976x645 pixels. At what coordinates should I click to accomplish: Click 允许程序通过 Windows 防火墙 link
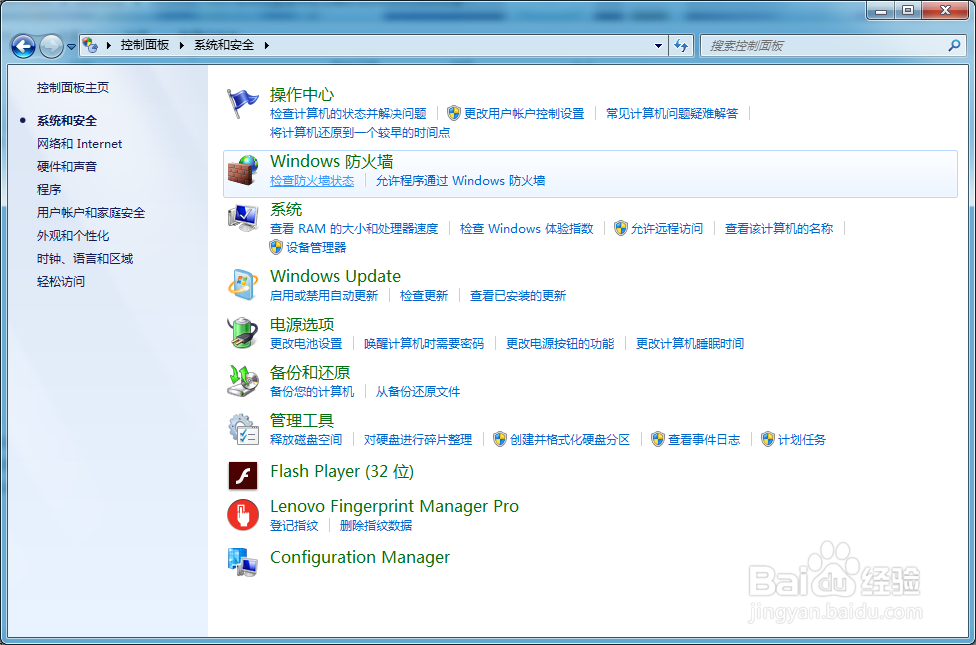pos(461,181)
